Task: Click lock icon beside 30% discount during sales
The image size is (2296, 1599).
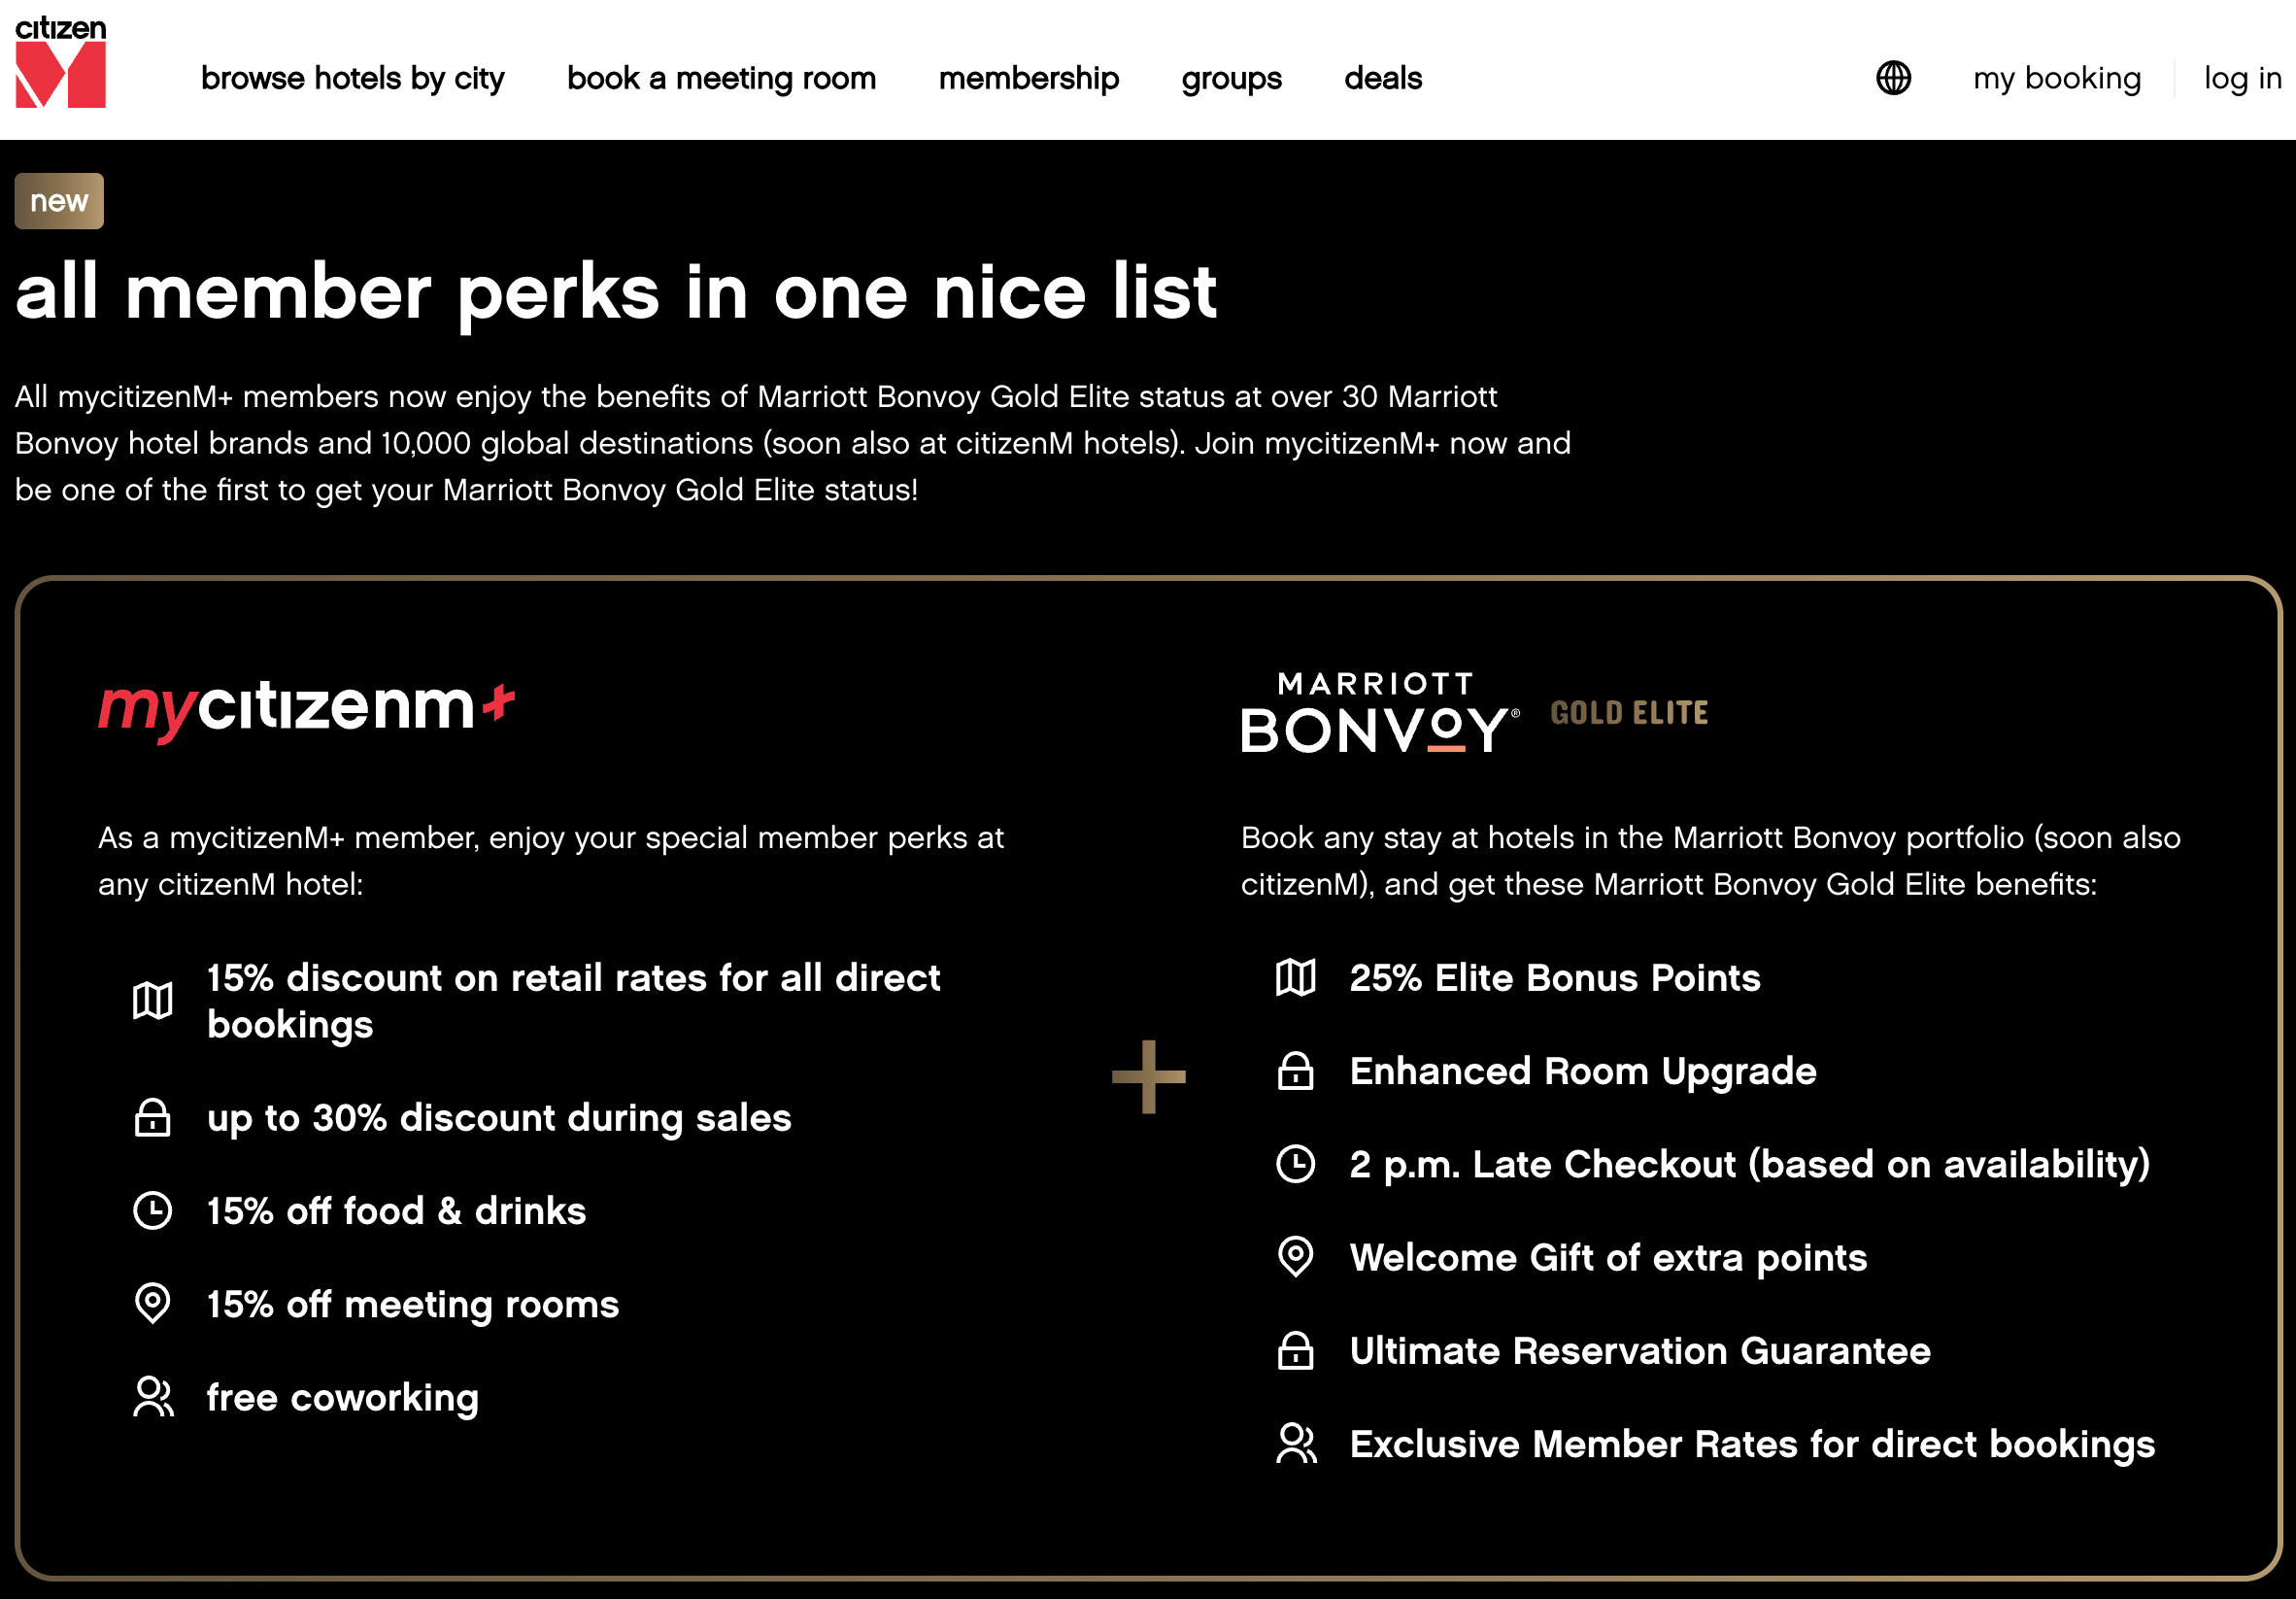Action: pos(153,1118)
